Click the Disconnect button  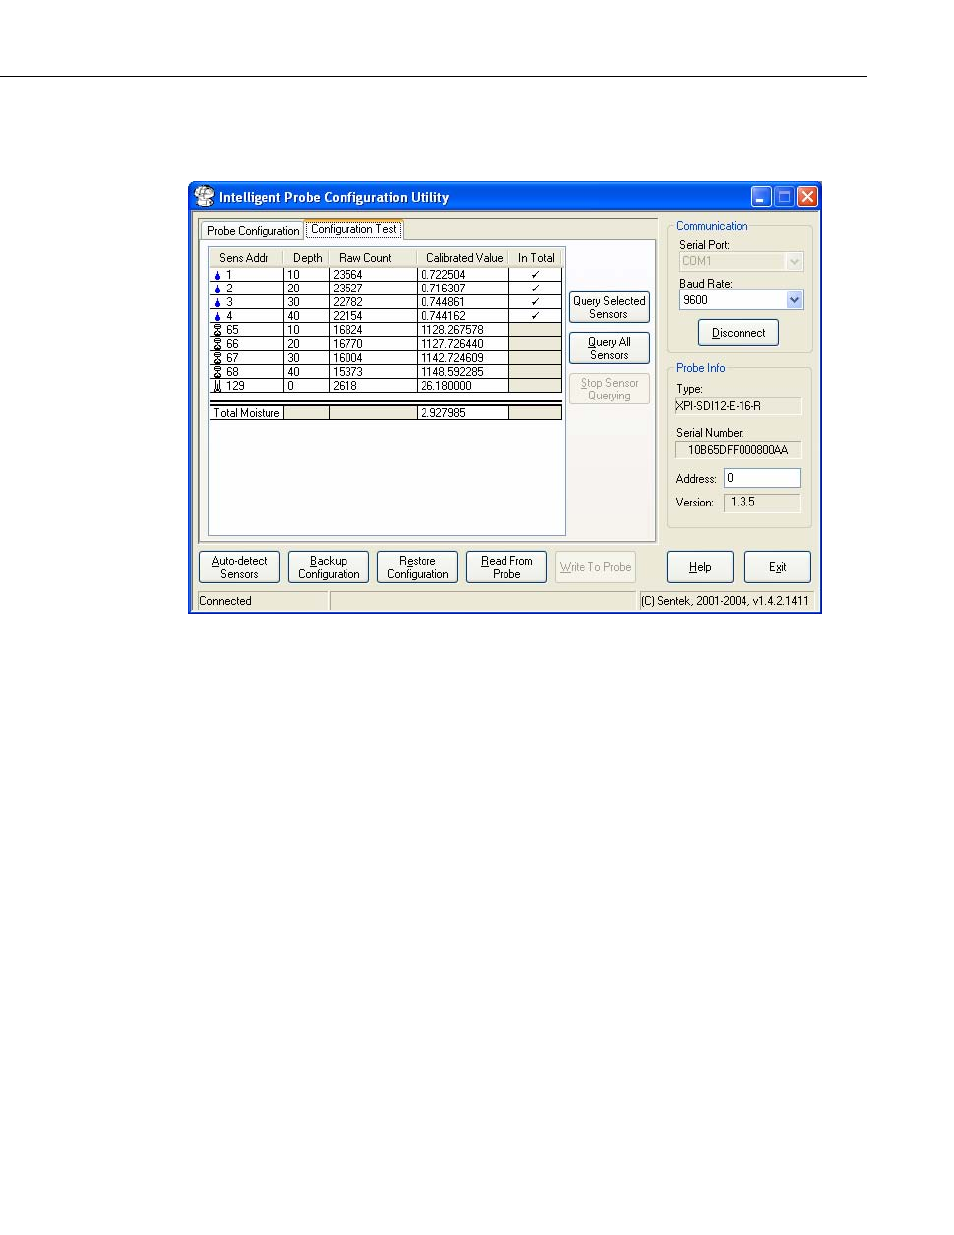pyautogui.click(x=738, y=333)
